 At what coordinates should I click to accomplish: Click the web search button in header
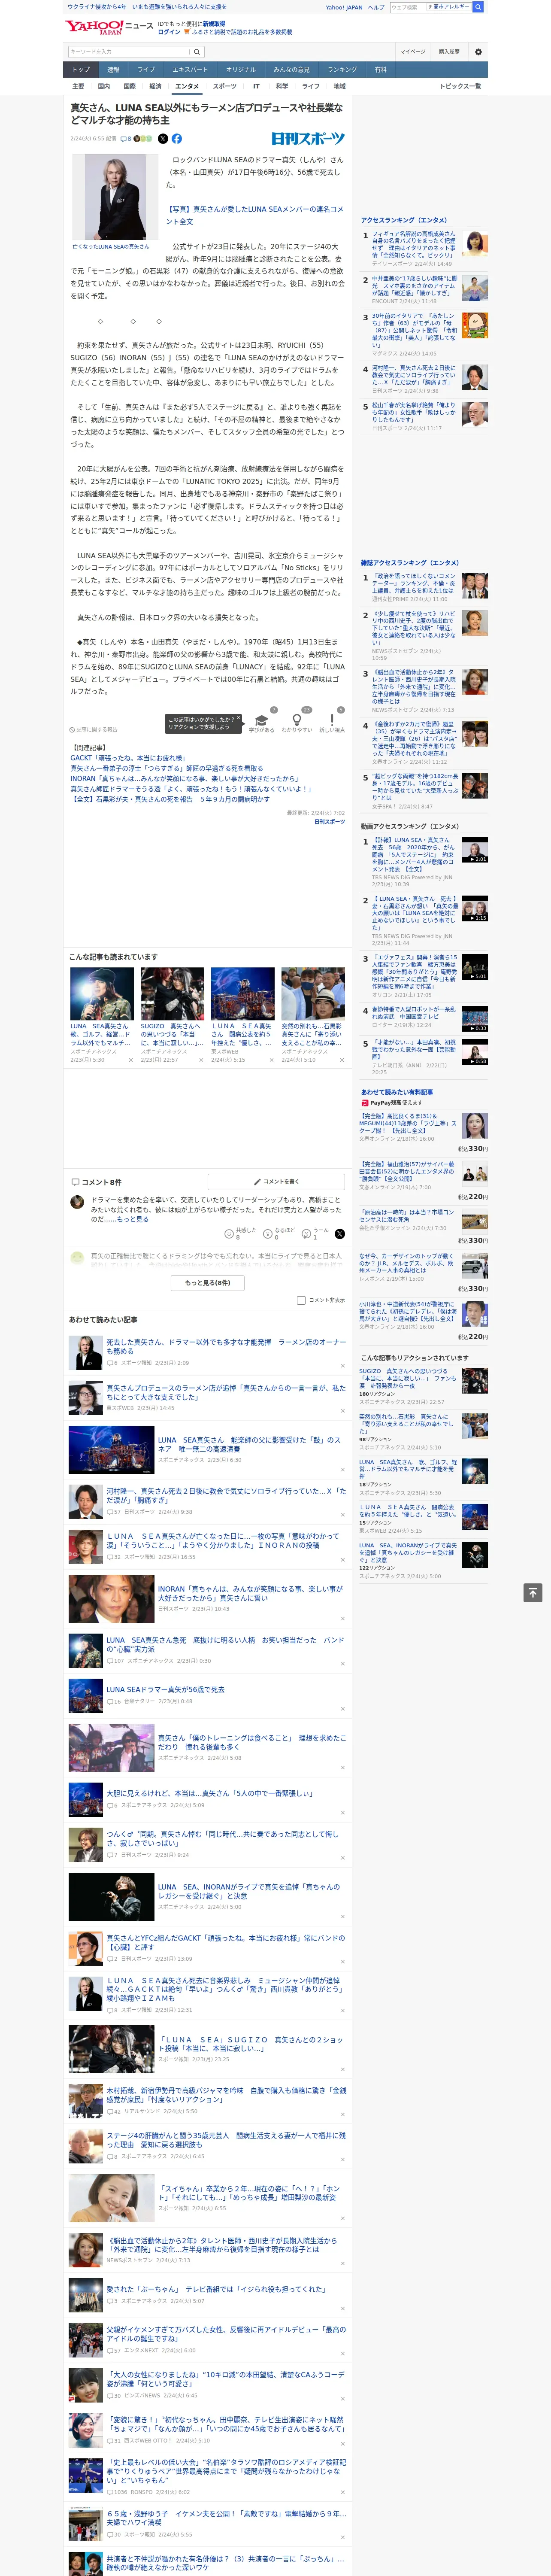(478, 7)
